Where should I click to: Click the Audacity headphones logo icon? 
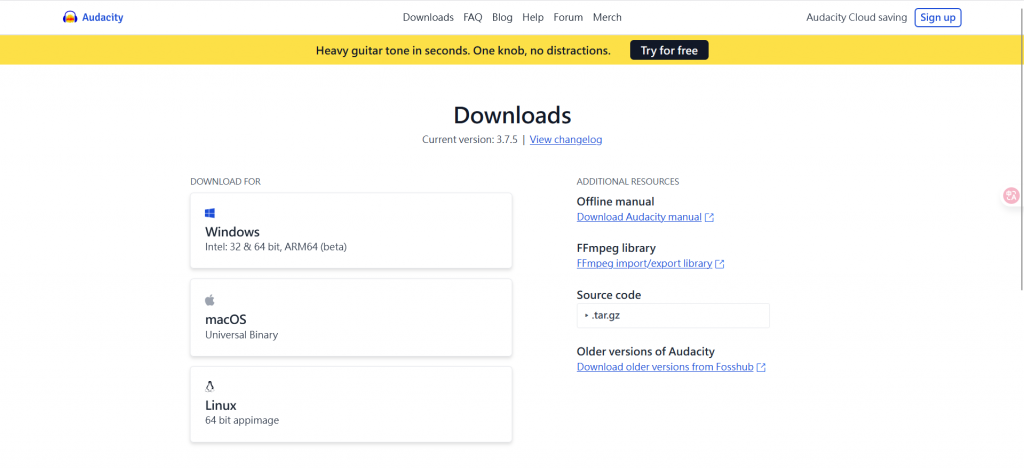coord(70,18)
